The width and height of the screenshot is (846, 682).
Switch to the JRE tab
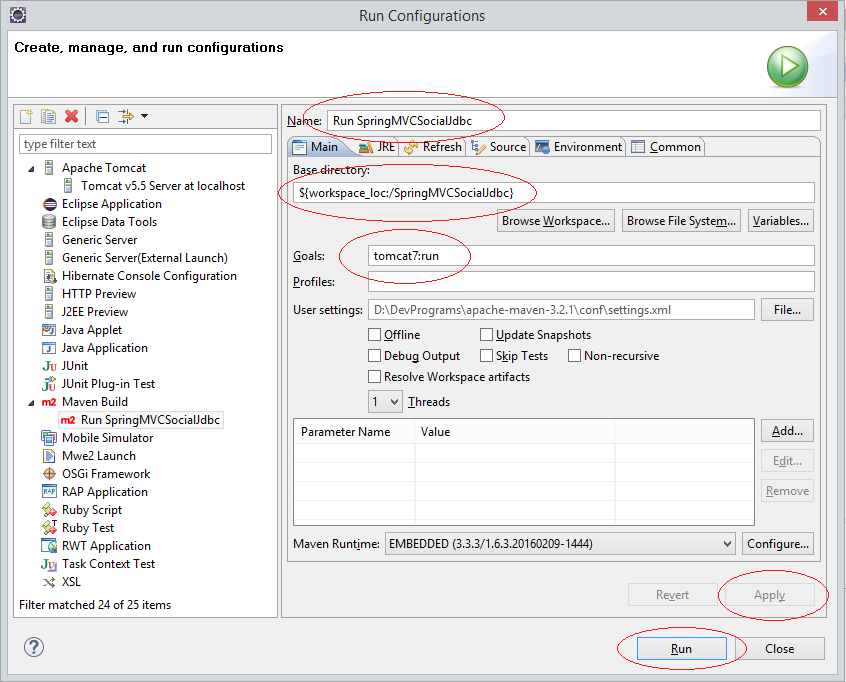click(377, 147)
